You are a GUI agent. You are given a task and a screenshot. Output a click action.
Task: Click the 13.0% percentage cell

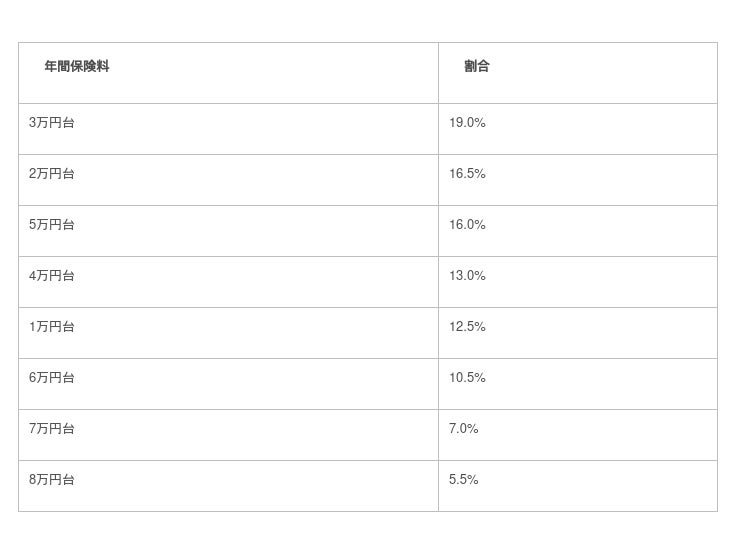pos(467,276)
